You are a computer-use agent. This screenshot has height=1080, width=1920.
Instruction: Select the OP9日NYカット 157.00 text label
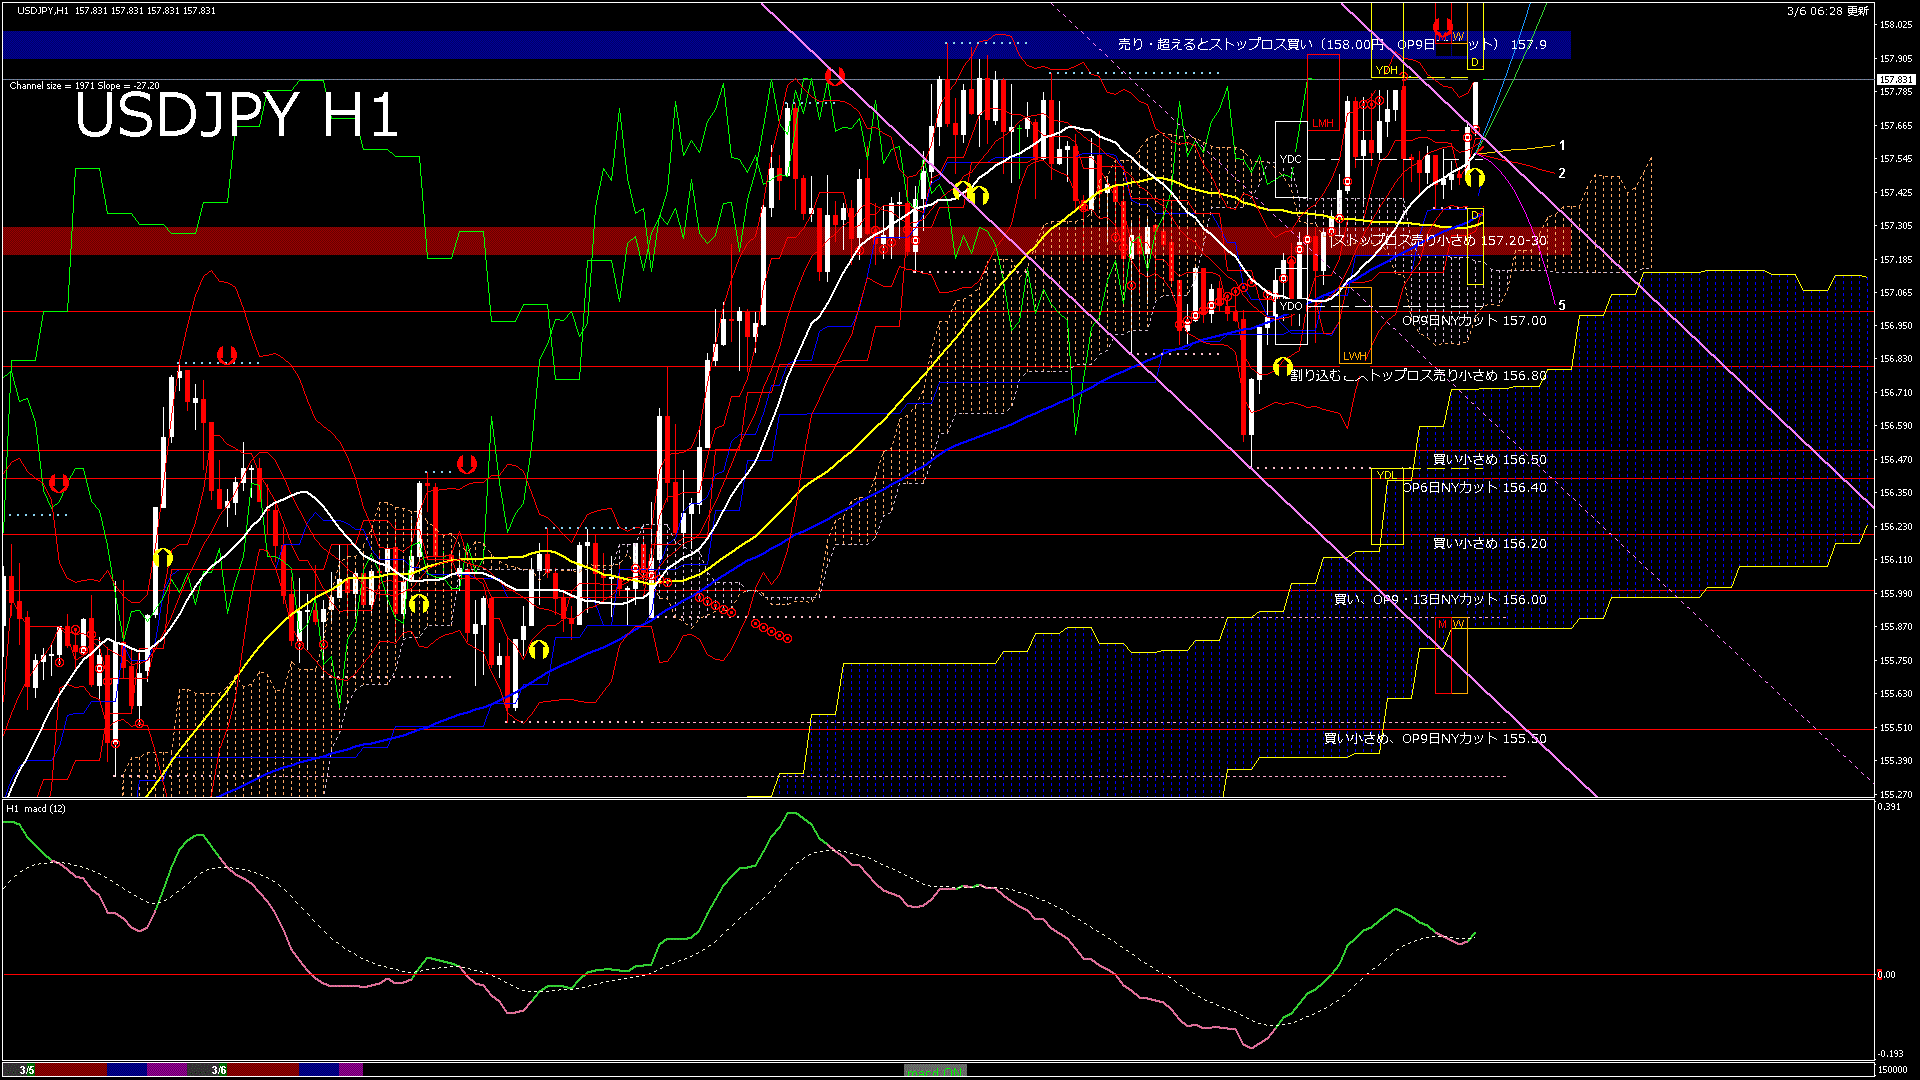pos(1474,321)
